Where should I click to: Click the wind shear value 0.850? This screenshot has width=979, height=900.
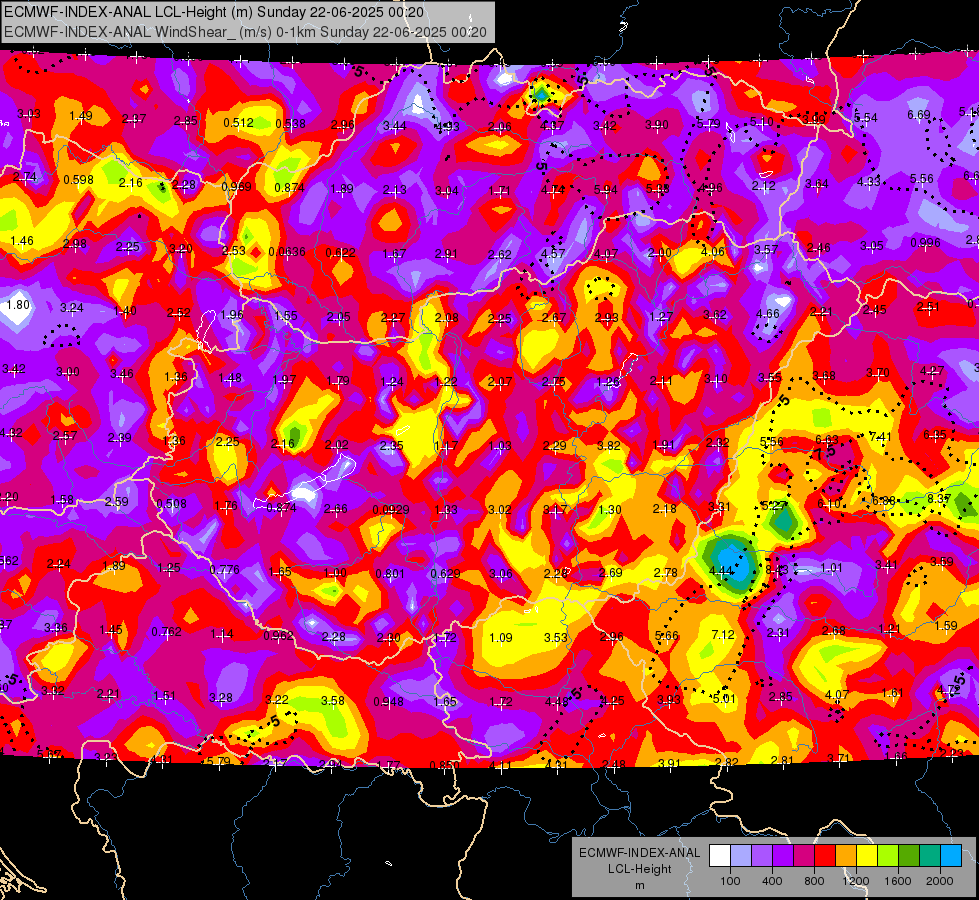point(445,764)
